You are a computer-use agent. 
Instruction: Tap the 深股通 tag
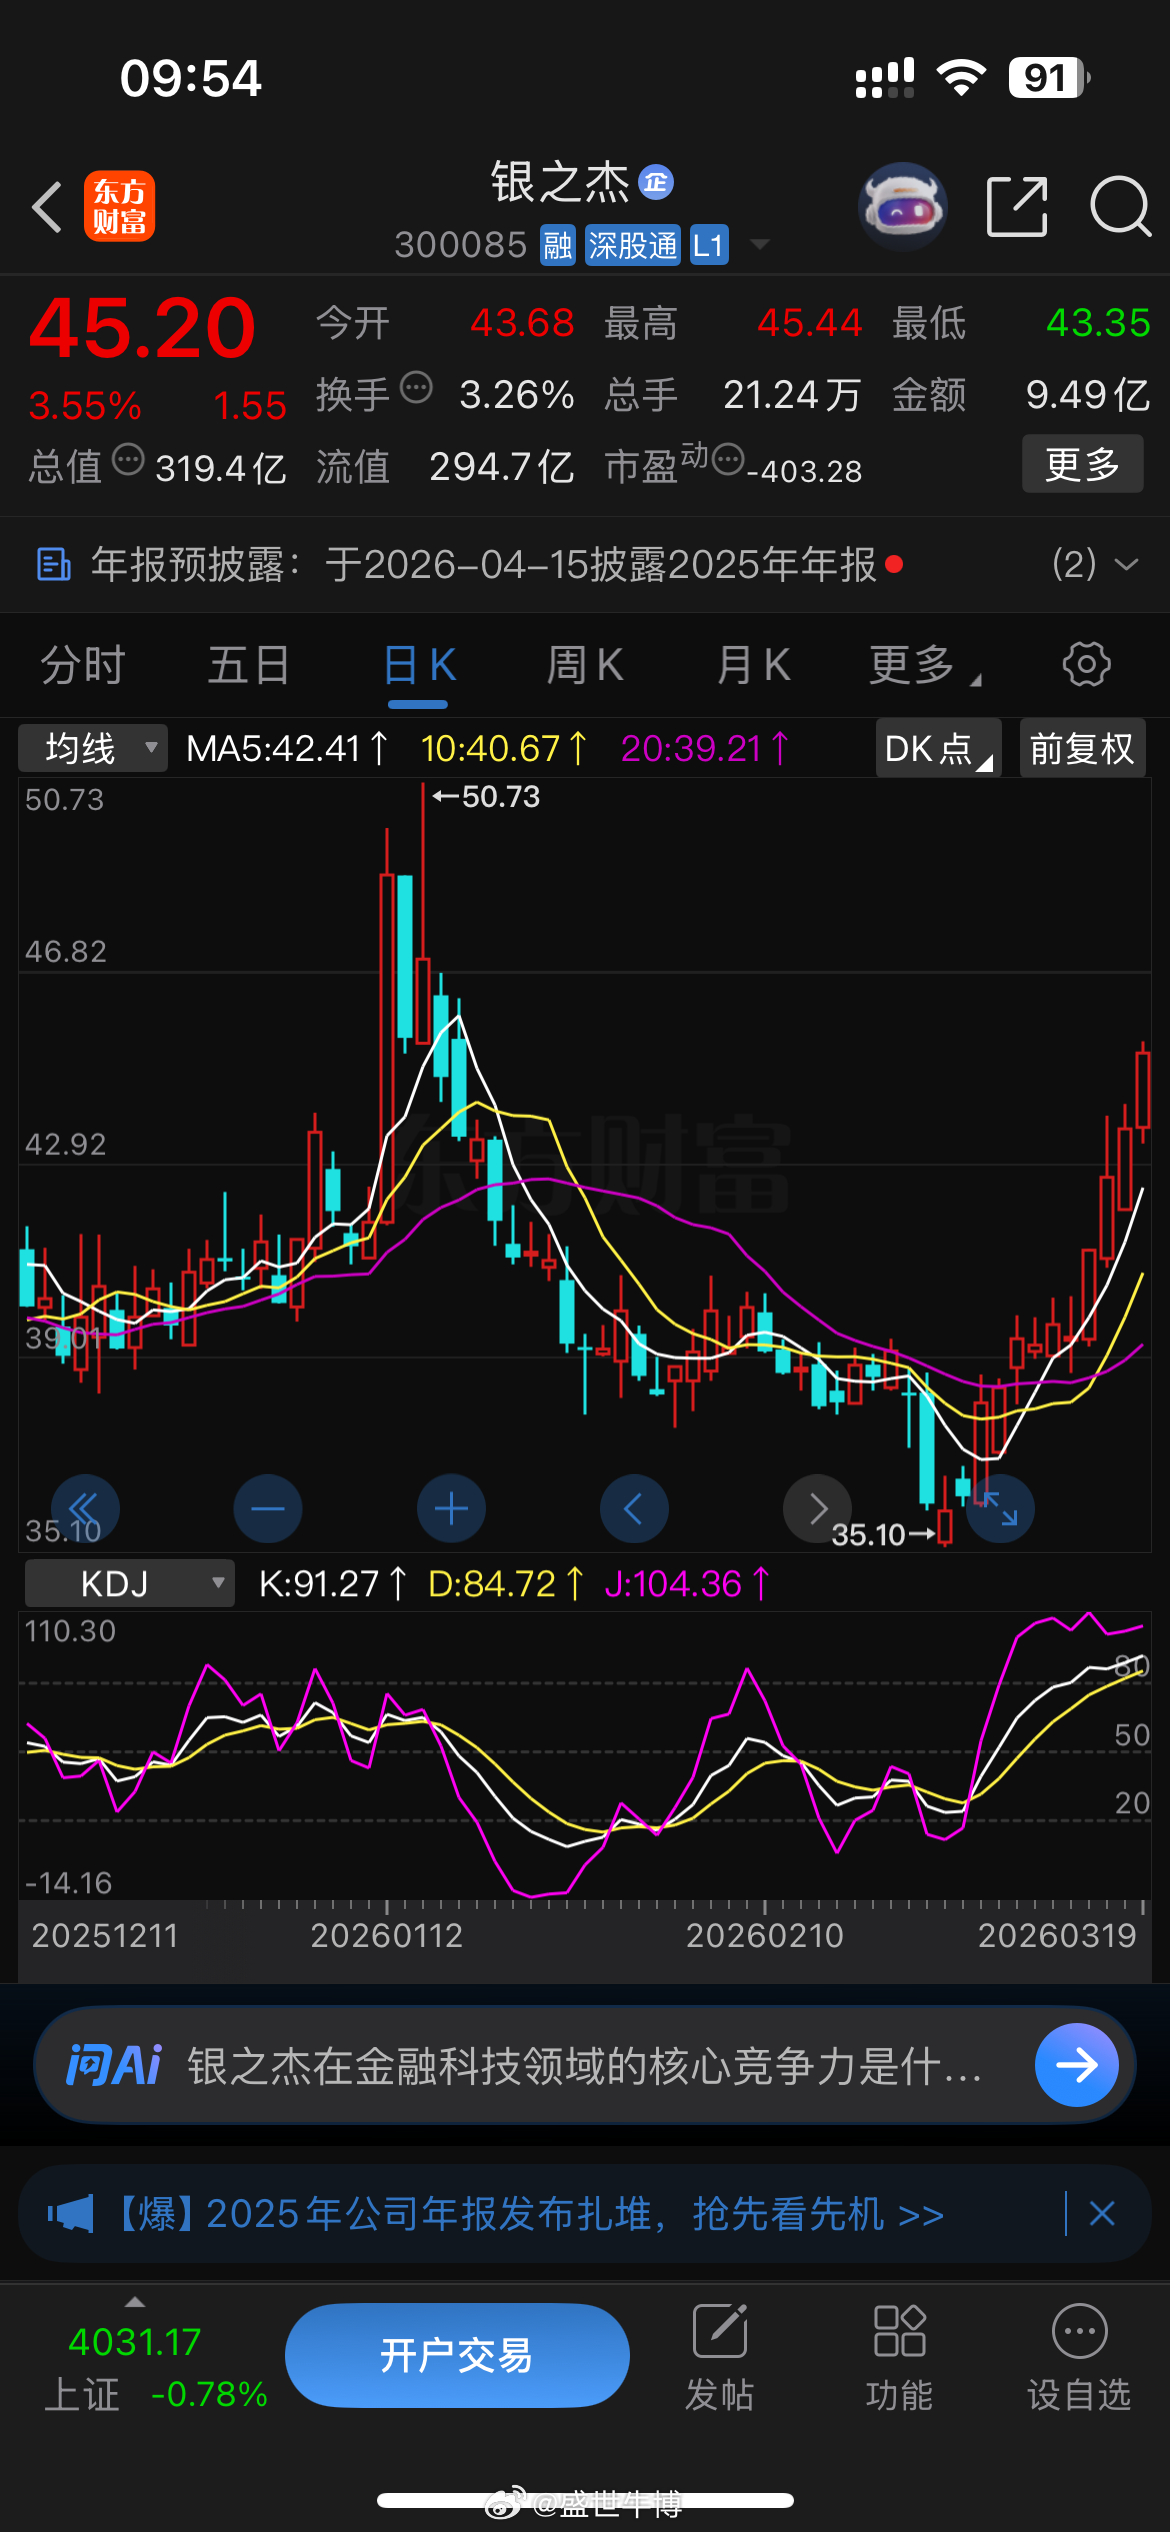pyautogui.click(x=632, y=245)
